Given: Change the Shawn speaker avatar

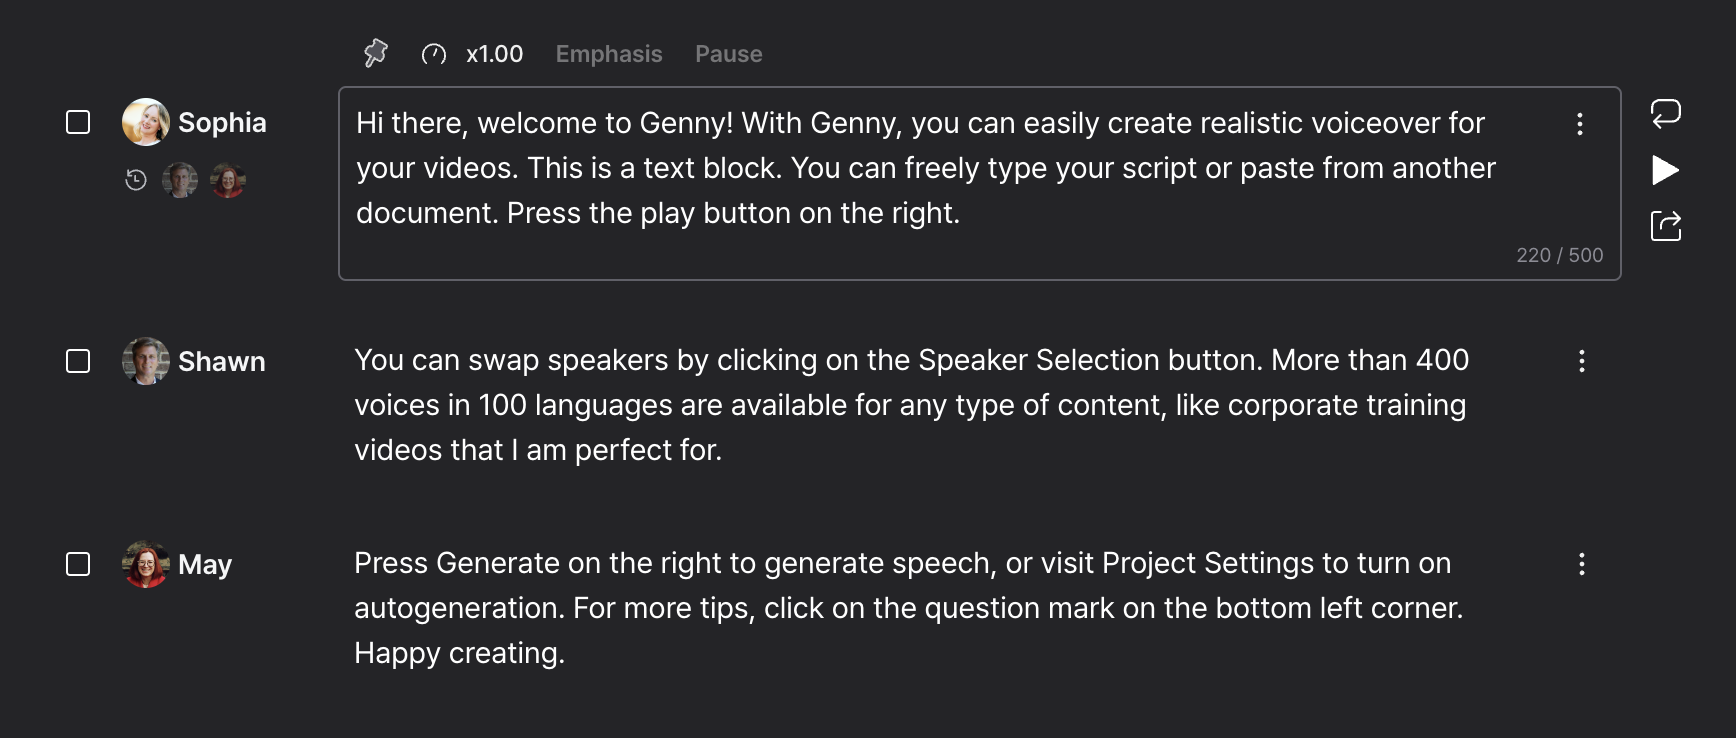Looking at the screenshot, I should pyautogui.click(x=146, y=361).
